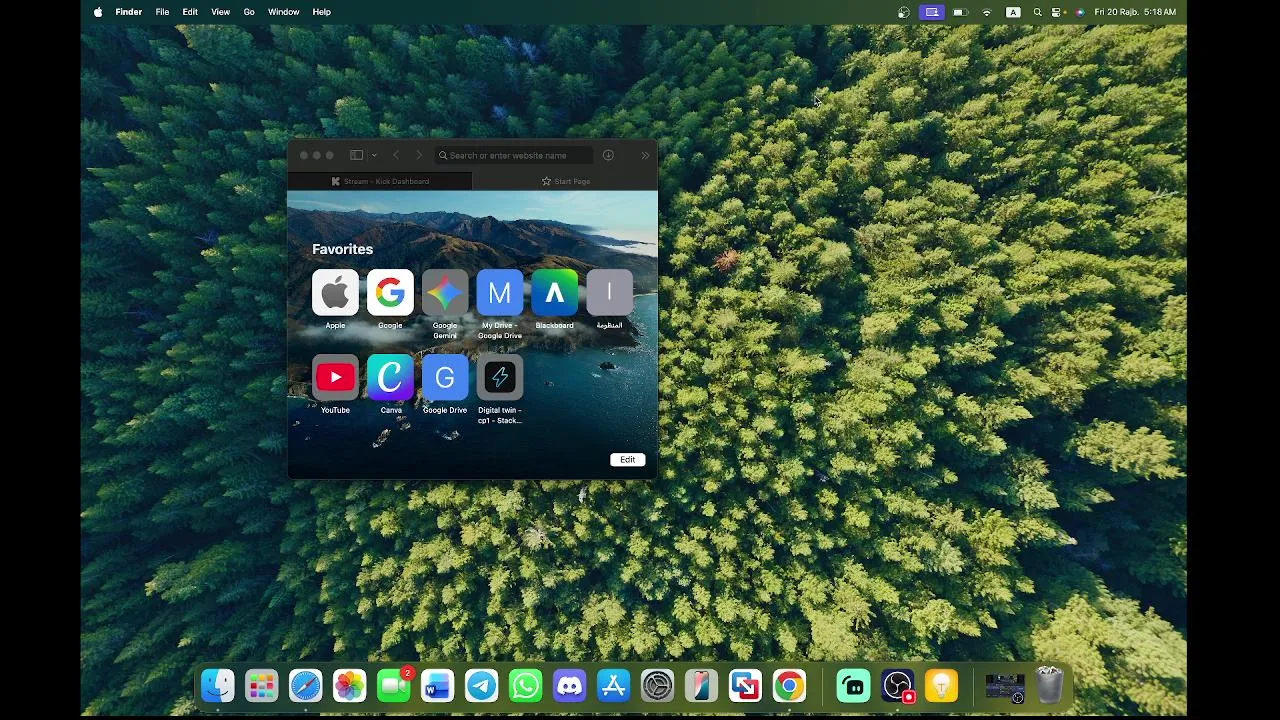Open the green streaming app in Dock
Screen dimensions: 1280x720
point(854,686)
